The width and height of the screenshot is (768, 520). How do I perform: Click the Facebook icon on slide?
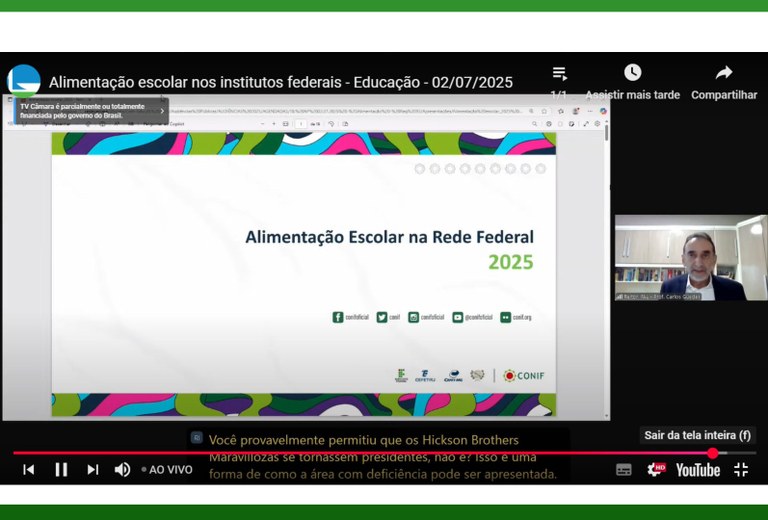click(x=338, y=317)
